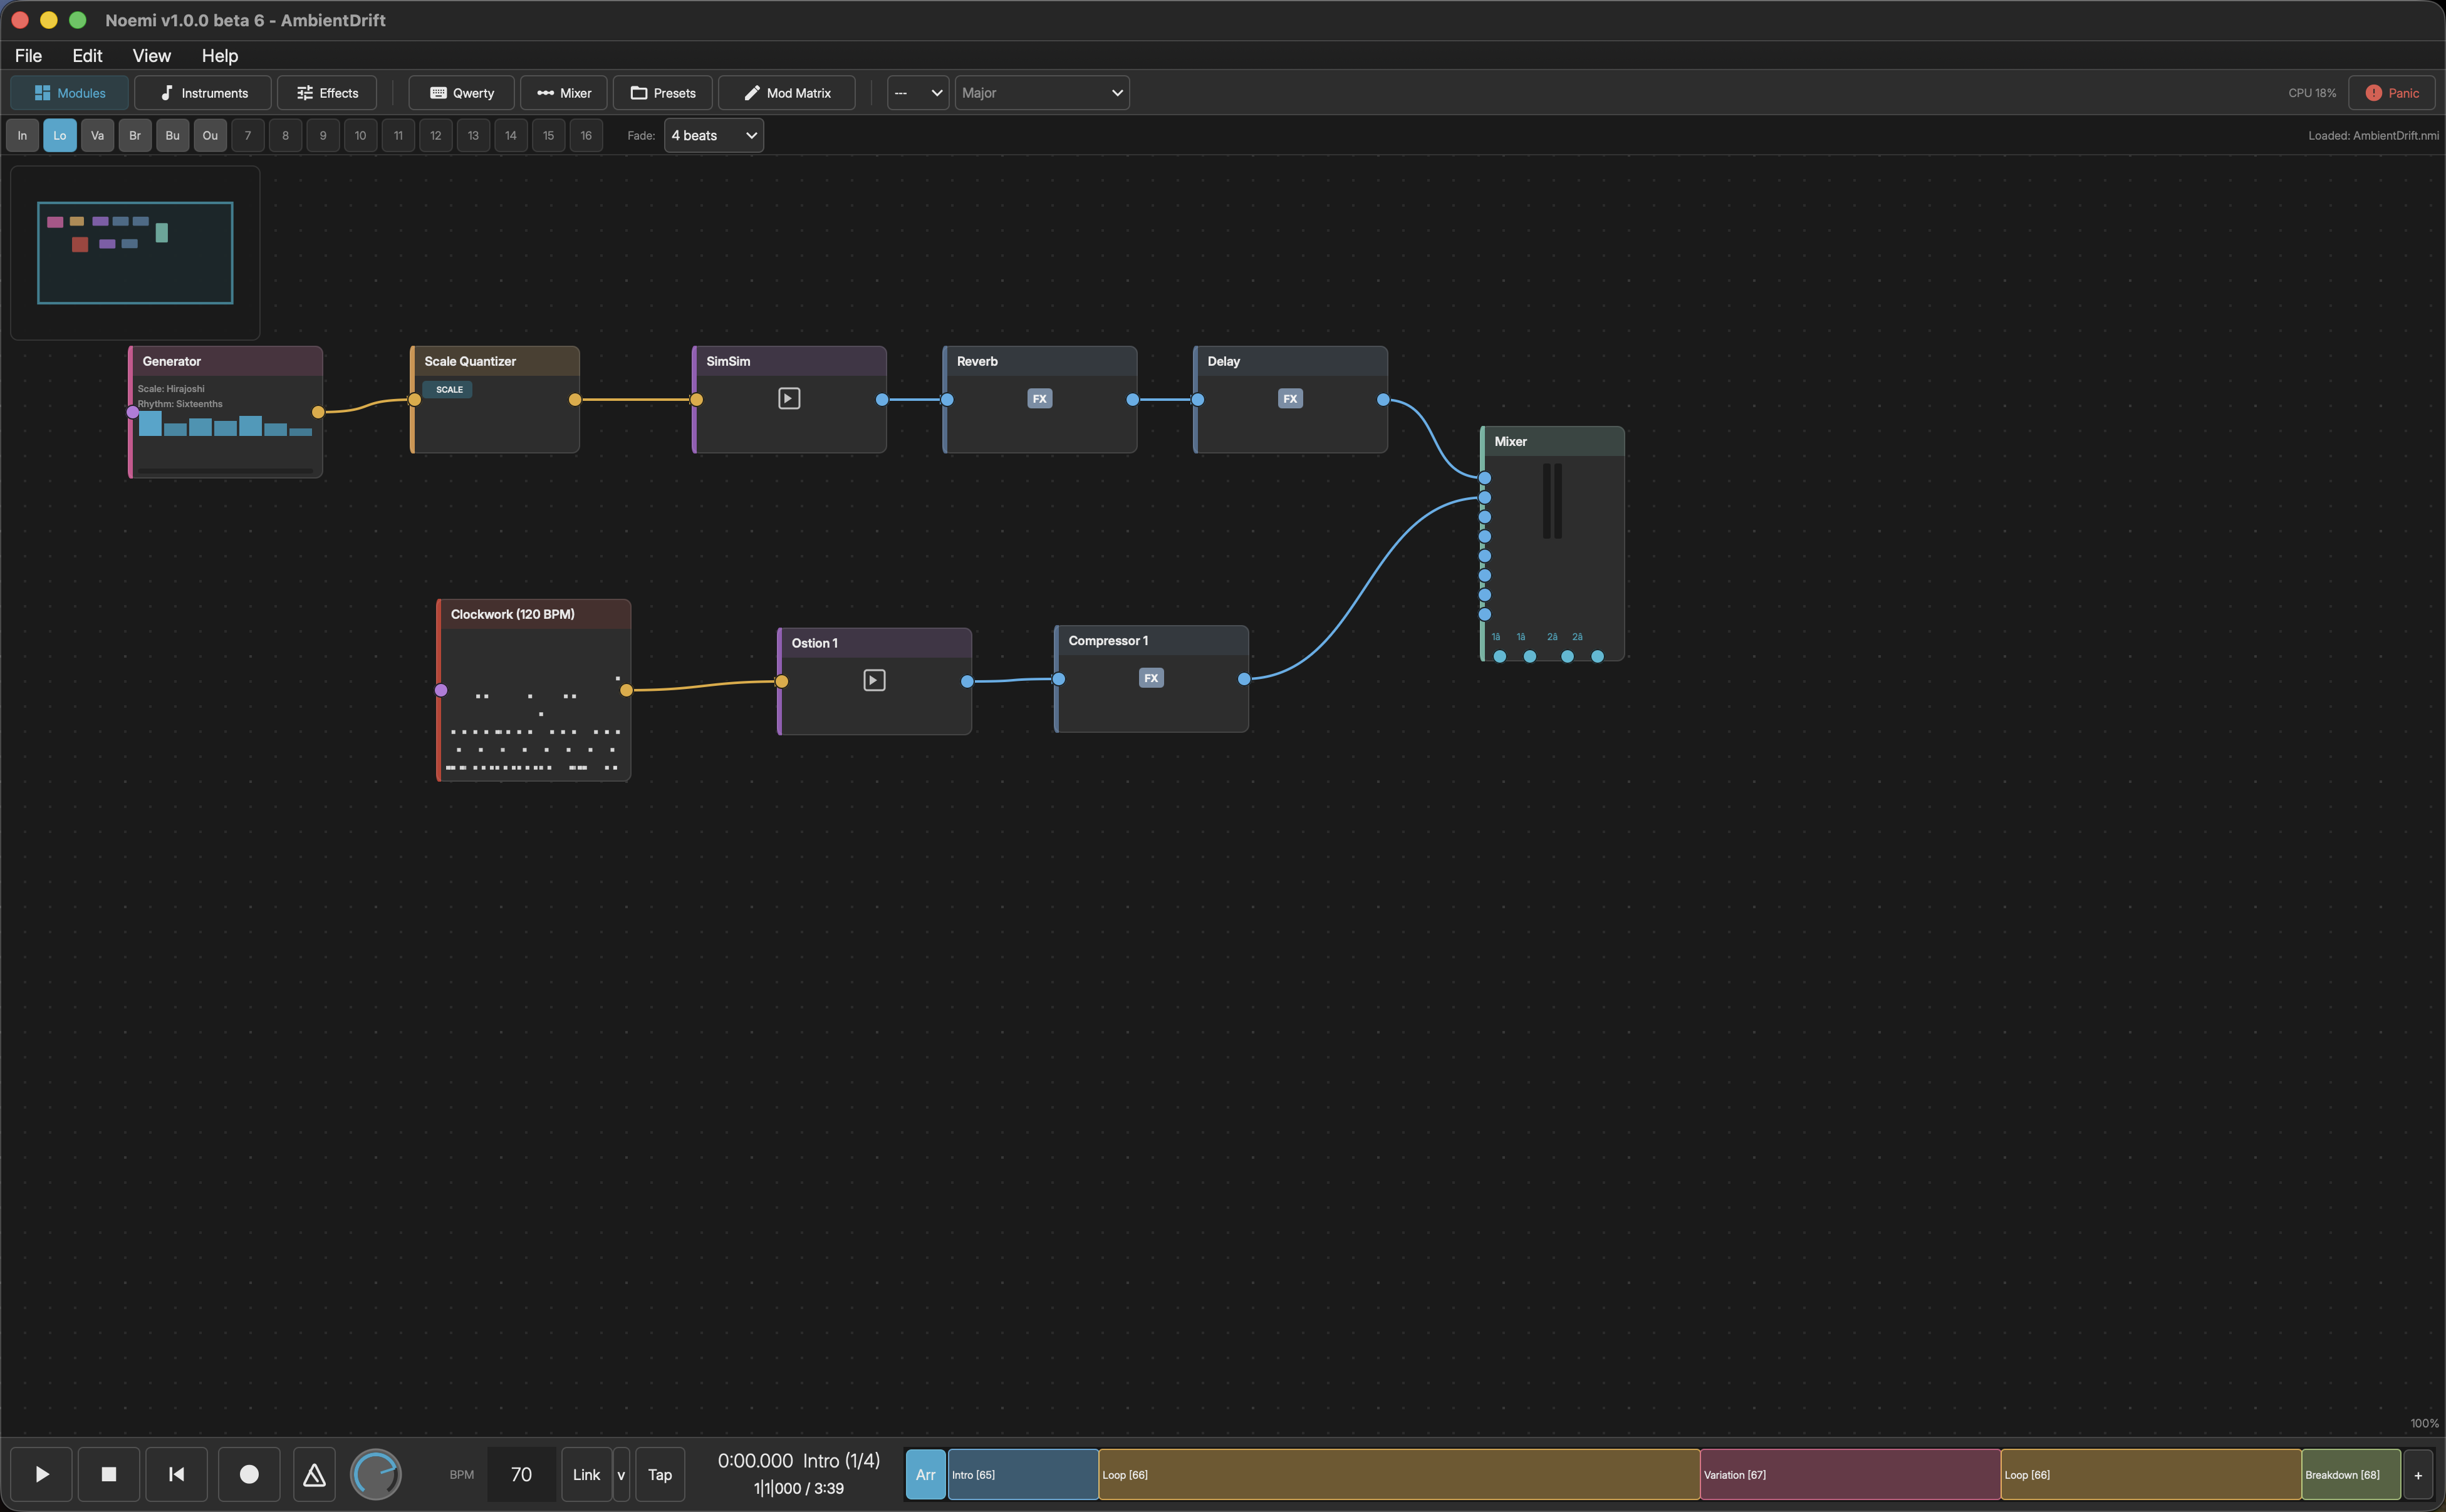Click the 100% zoom level indicator

[x=2424, y=1423]
